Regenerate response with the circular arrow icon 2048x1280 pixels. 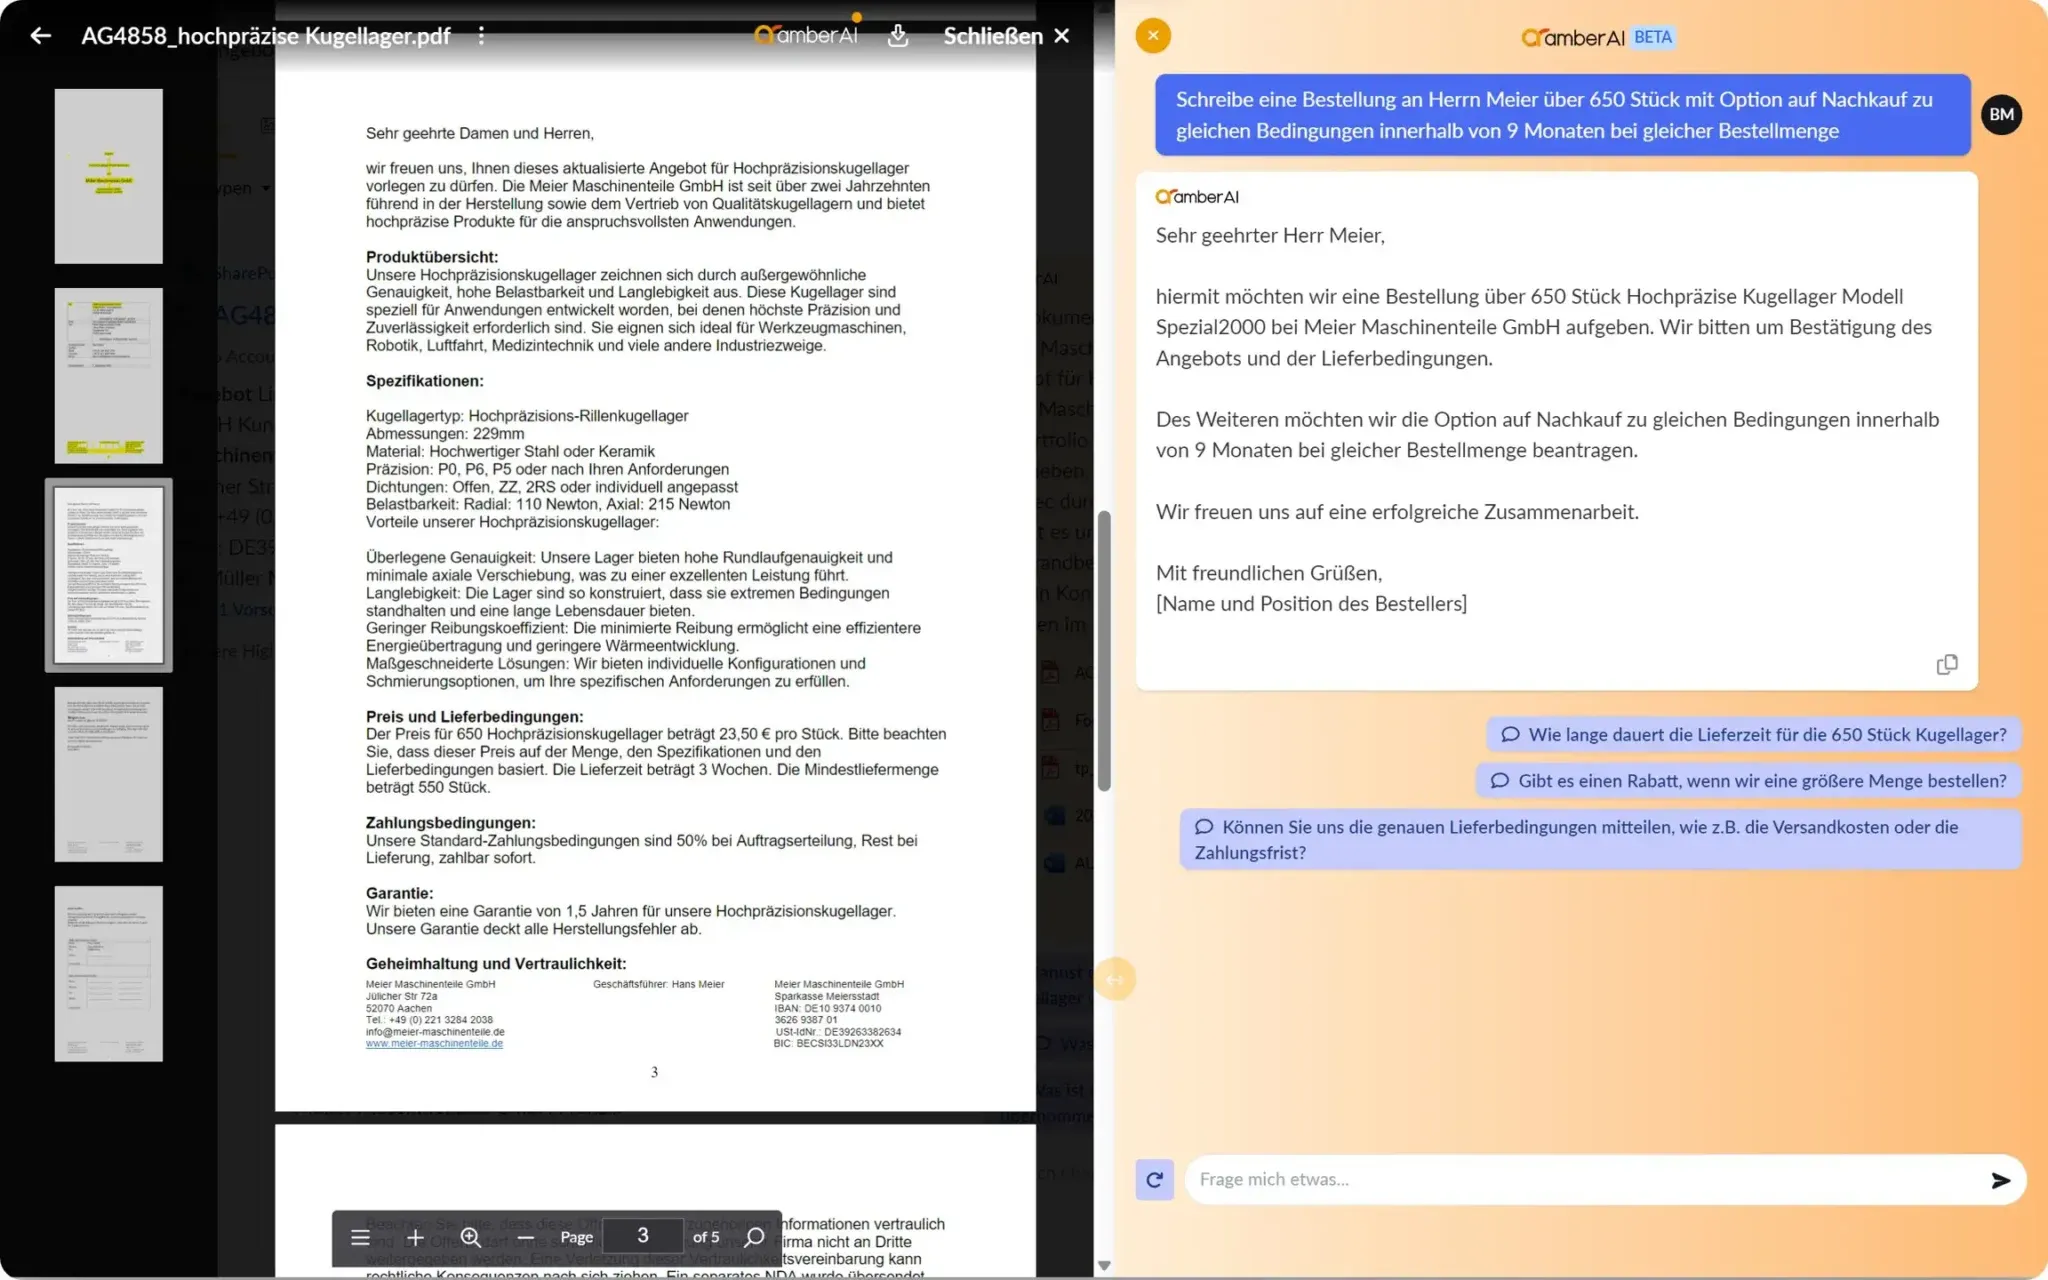(1154, 1179)
